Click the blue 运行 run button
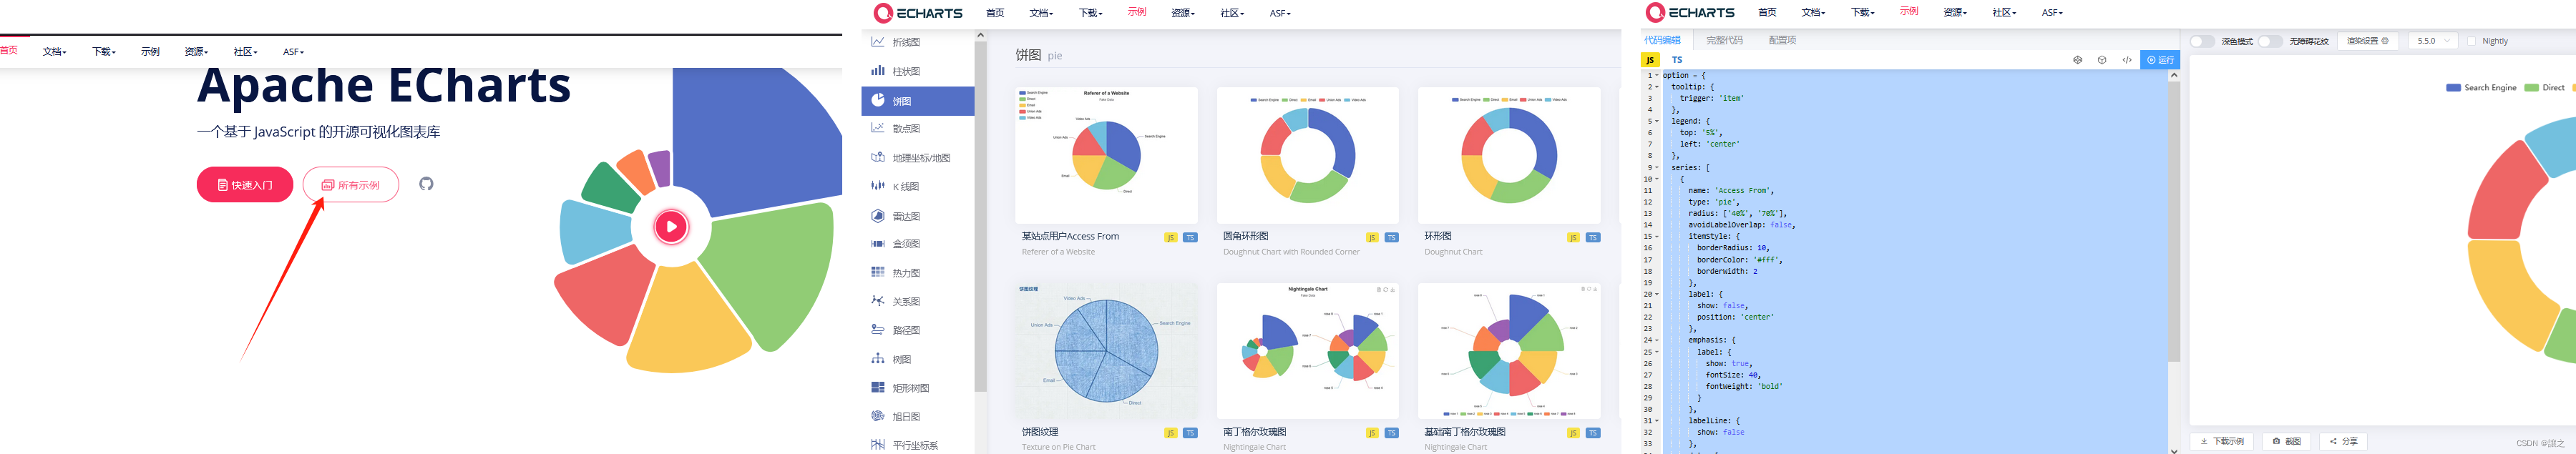 [2160, 60]
